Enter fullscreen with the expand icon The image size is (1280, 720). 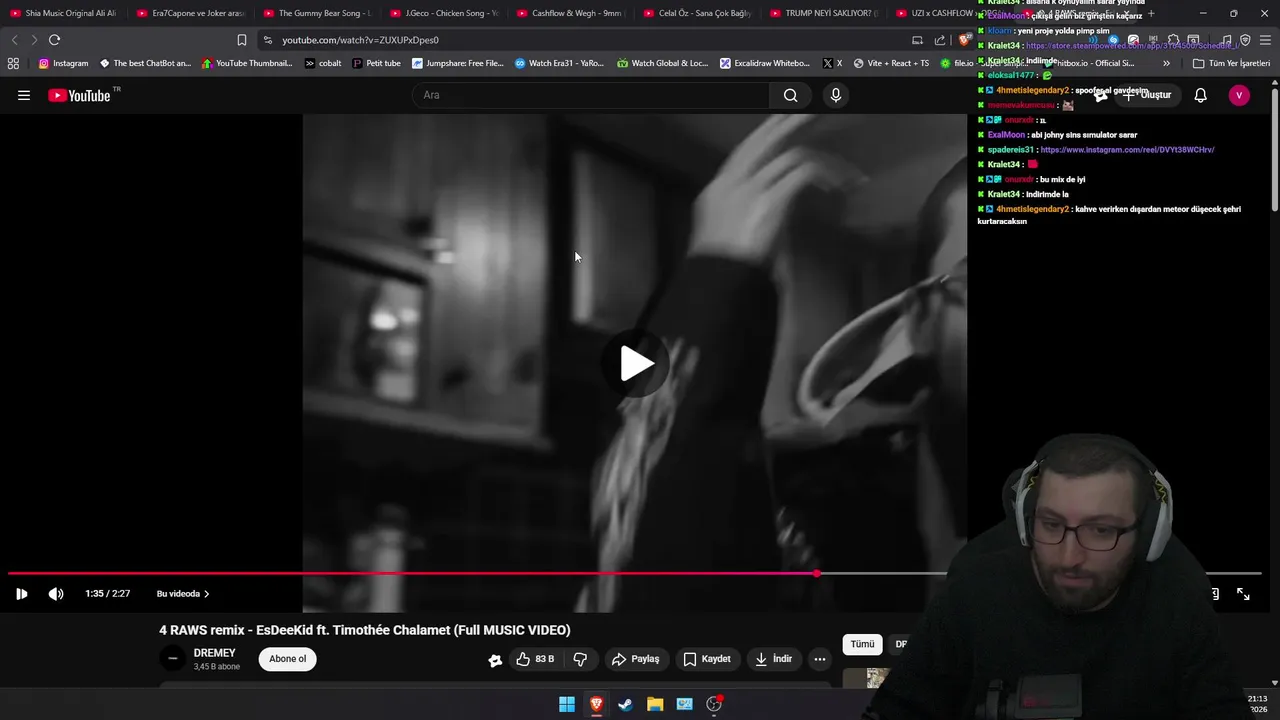pos(1243,594)
